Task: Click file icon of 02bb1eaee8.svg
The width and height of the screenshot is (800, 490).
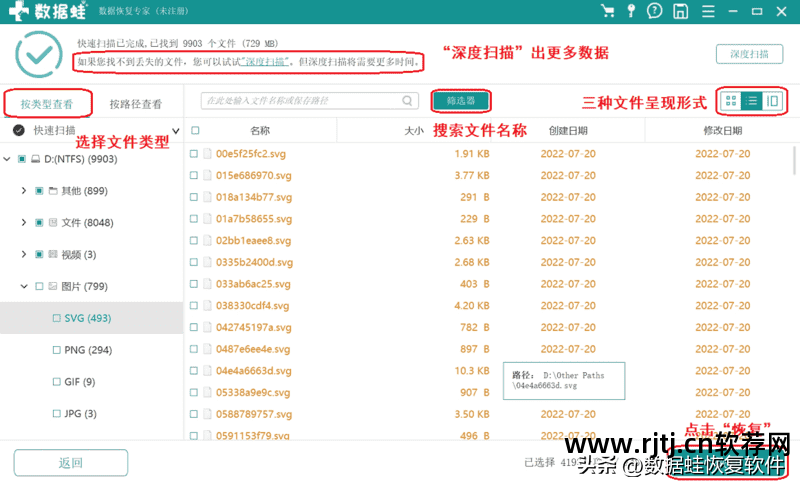Action: 207,240
